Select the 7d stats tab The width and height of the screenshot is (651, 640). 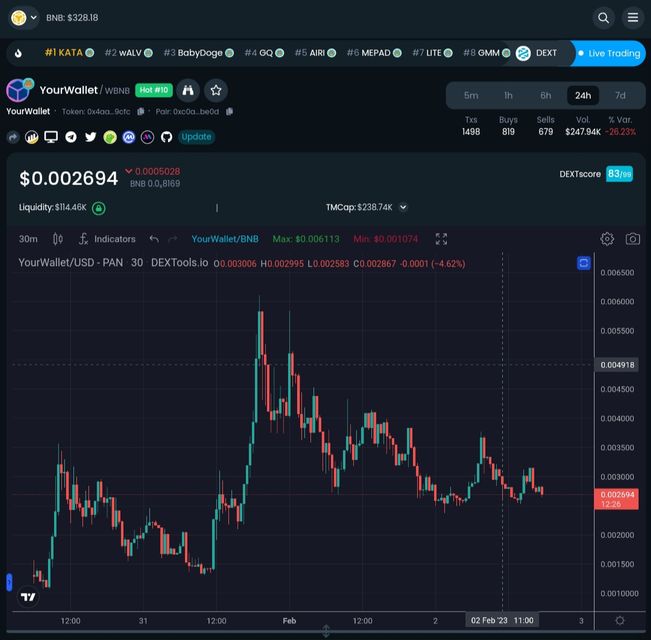click(620, 95)
